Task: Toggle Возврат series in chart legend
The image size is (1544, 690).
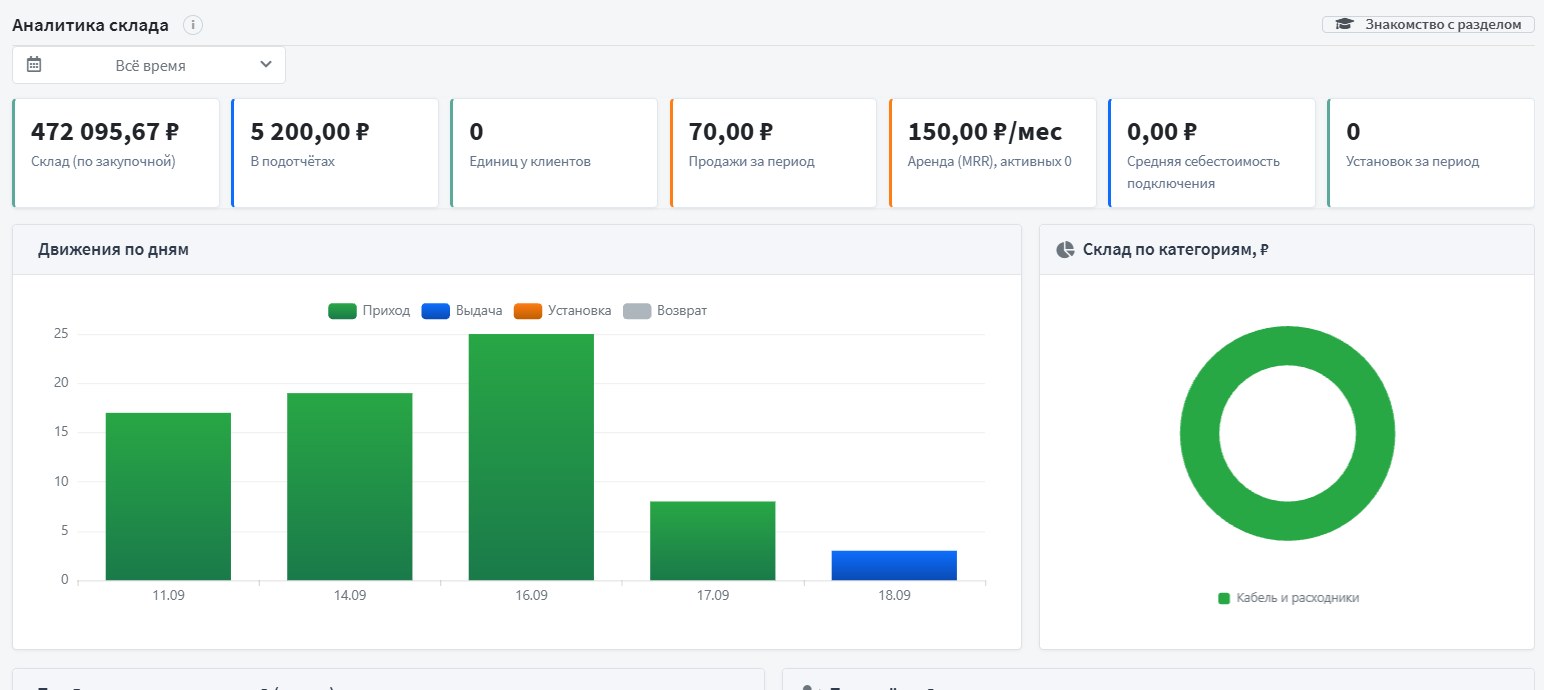Action: [665, 311]
